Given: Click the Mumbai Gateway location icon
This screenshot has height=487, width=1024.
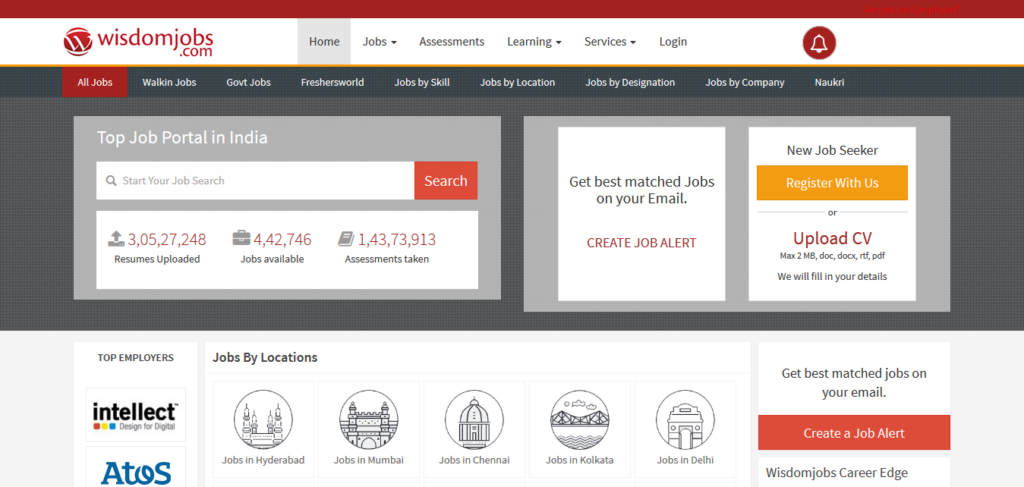Looking at the screenshot, I should pos(369,419).
